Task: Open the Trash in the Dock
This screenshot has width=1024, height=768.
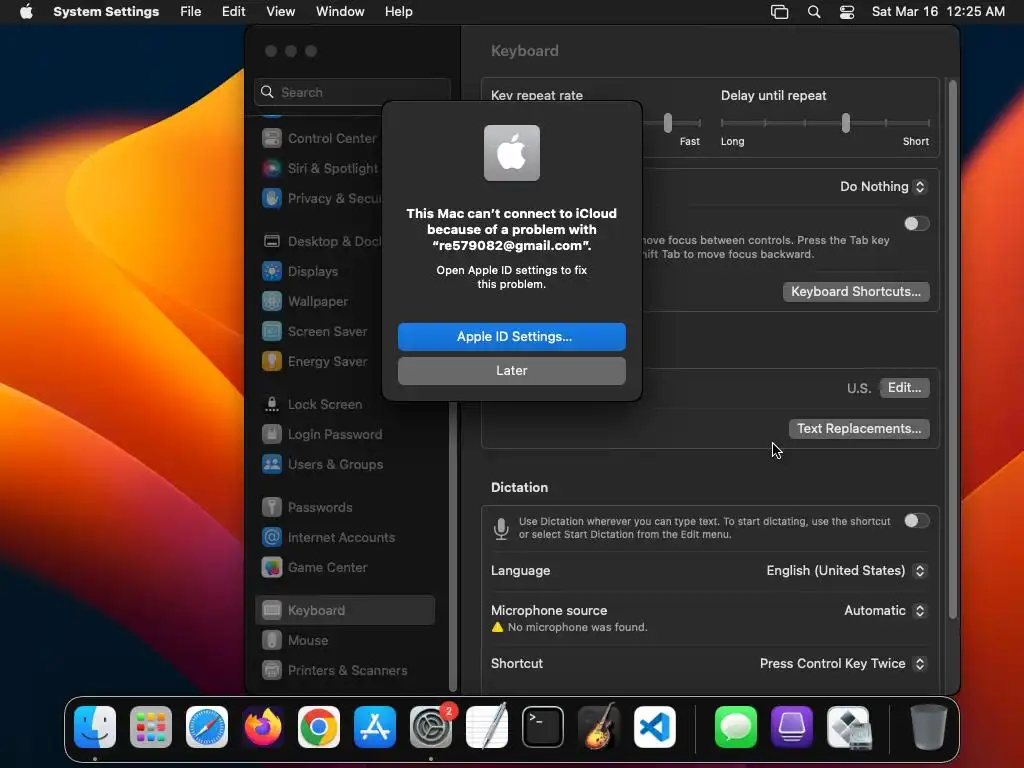Action: click(929, 727)
